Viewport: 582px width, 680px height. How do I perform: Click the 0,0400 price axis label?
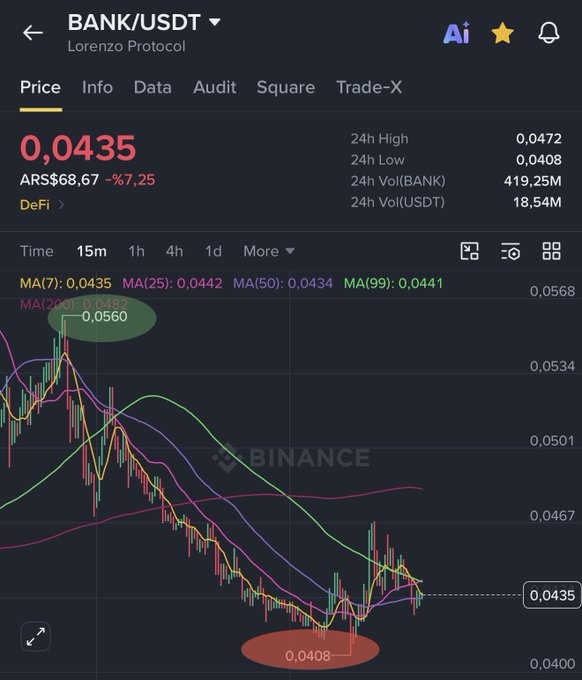coord(552,664)
